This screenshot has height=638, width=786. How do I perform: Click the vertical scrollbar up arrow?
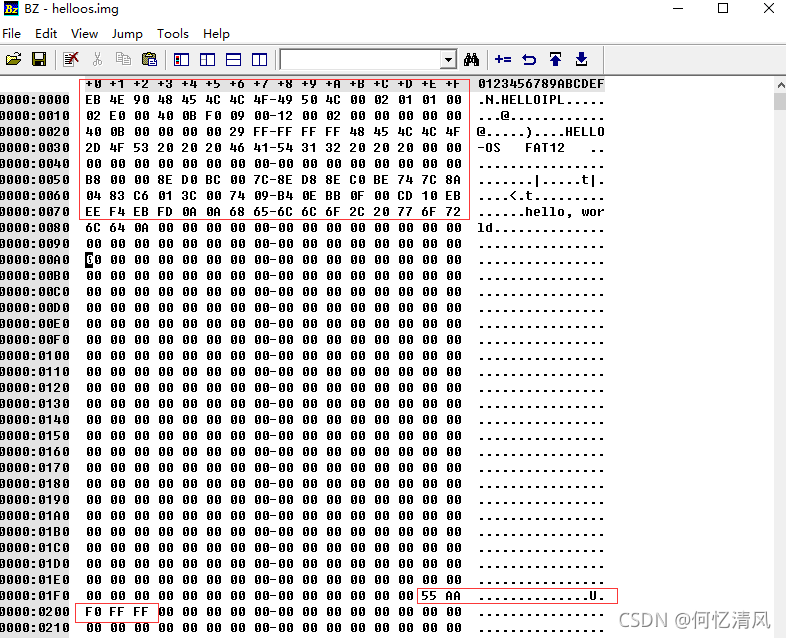click(780, 85)
